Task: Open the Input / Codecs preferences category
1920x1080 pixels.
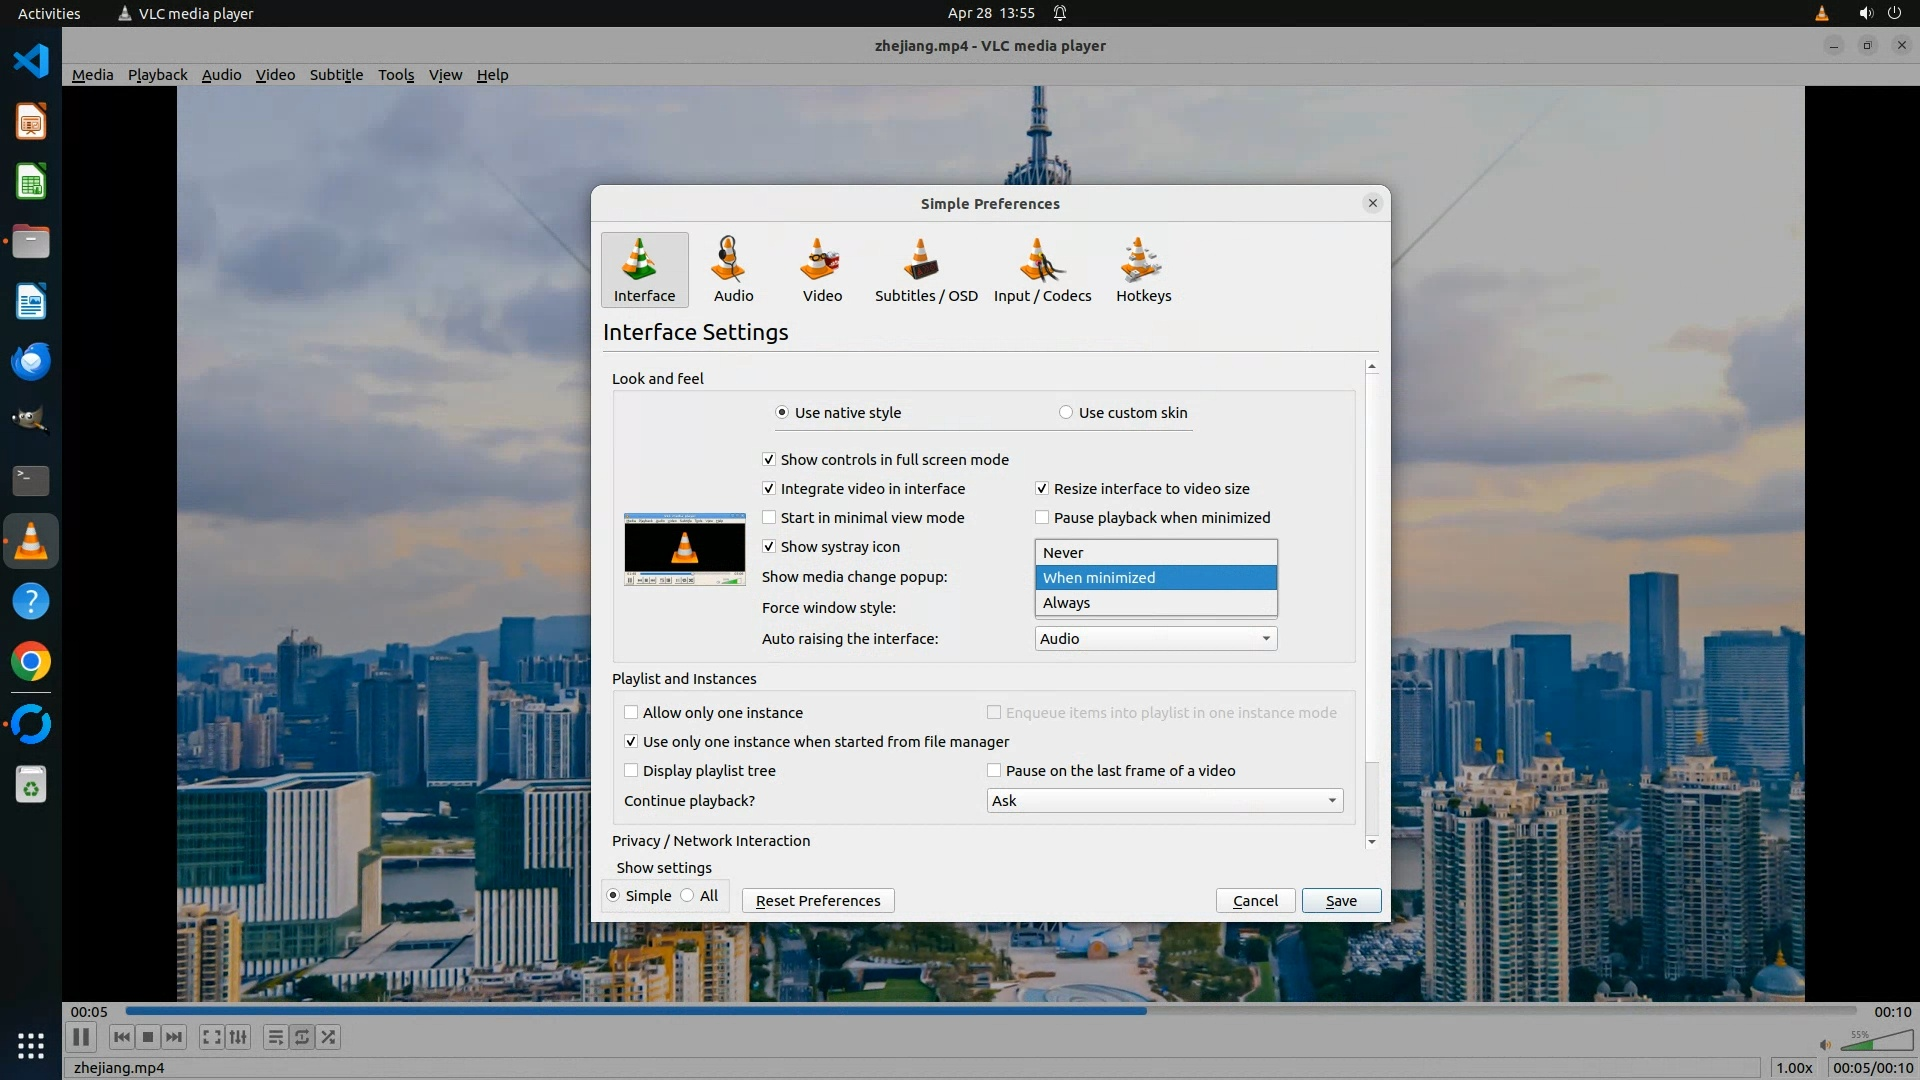Action: pos(1042,269)
